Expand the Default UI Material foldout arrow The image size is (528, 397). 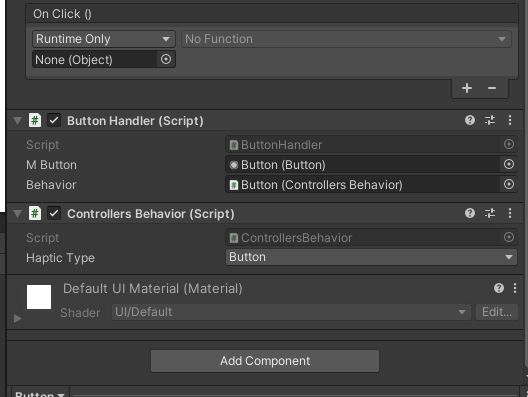pyautogui.click(x=18, y=318)
